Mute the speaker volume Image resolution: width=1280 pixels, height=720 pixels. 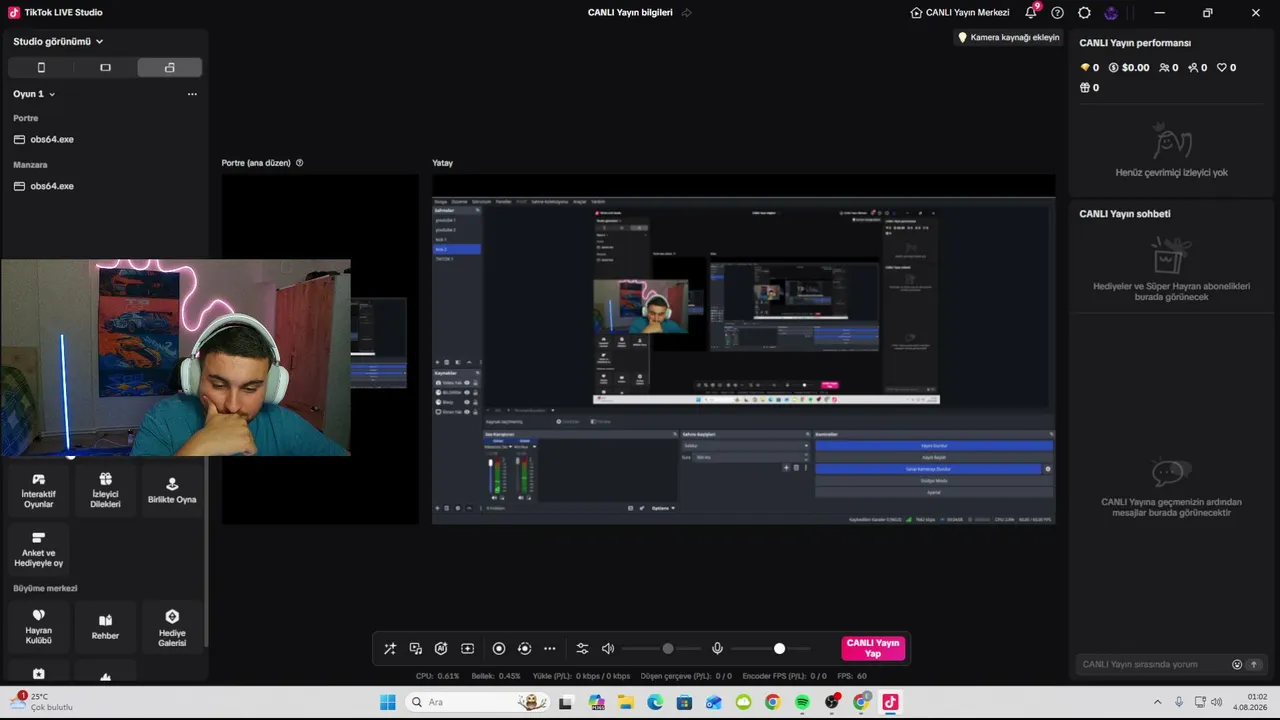click(608, 649)
